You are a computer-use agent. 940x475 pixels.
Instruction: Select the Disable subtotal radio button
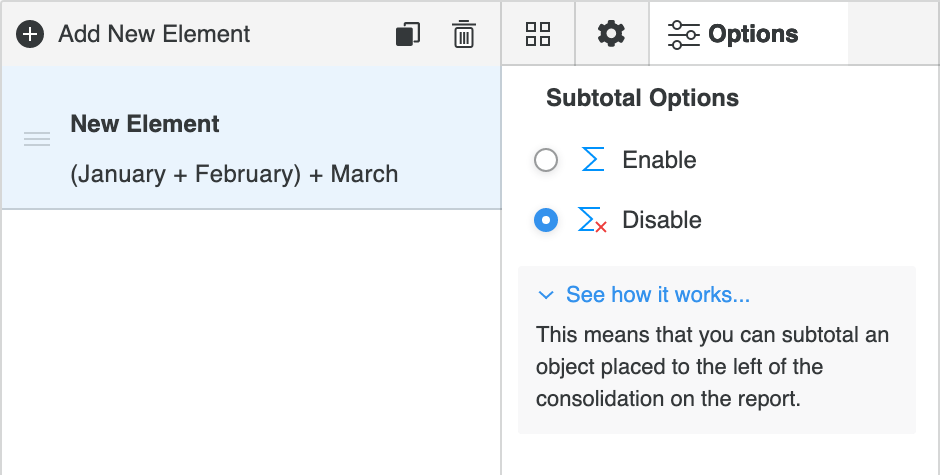pos(546,220)
